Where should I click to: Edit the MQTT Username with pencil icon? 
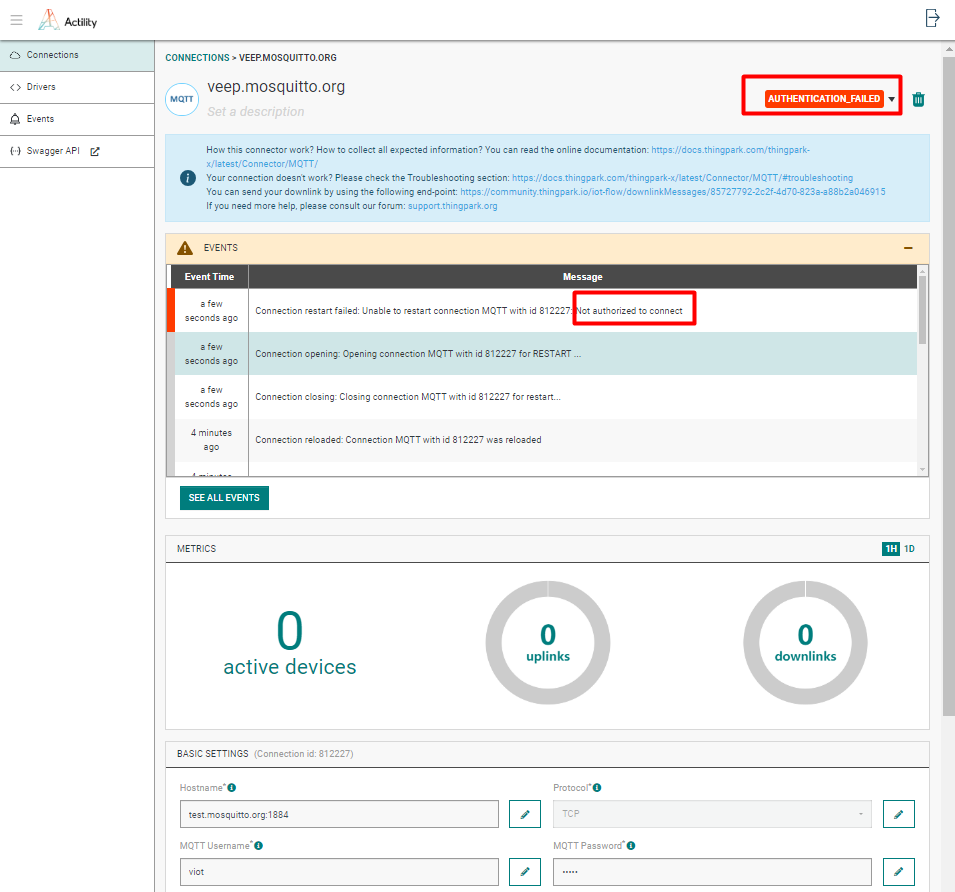coord(524,872)
